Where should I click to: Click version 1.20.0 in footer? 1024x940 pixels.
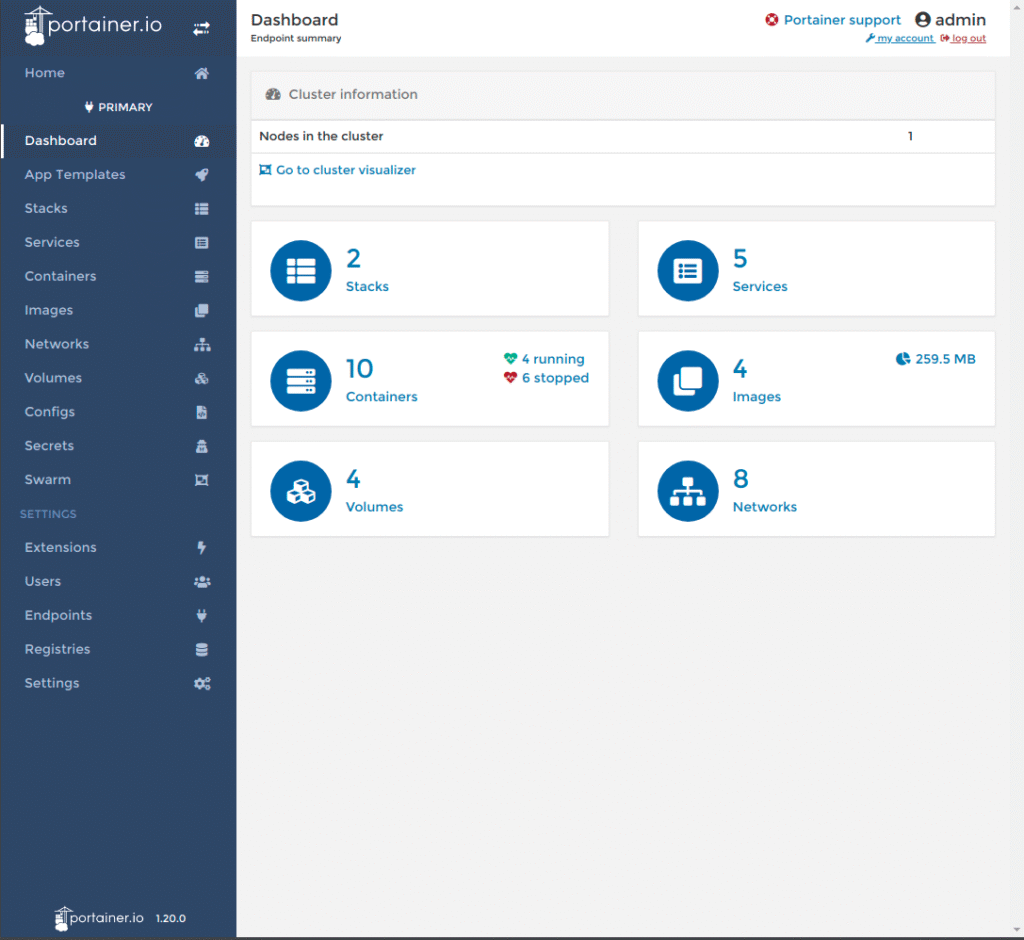pos(171,918)
